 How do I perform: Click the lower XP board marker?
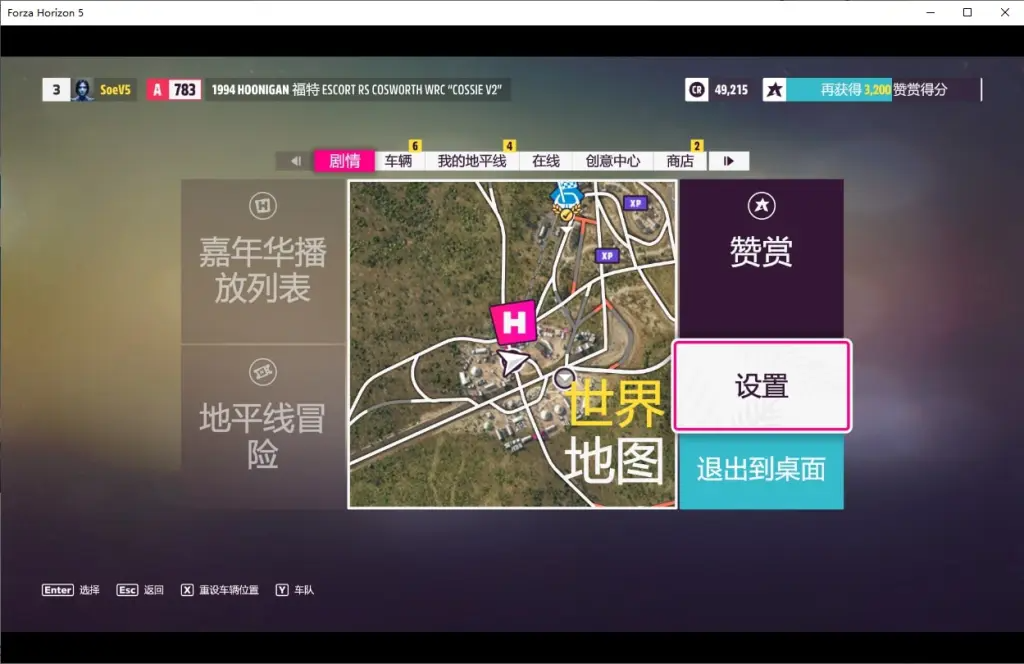click(607, 256)
